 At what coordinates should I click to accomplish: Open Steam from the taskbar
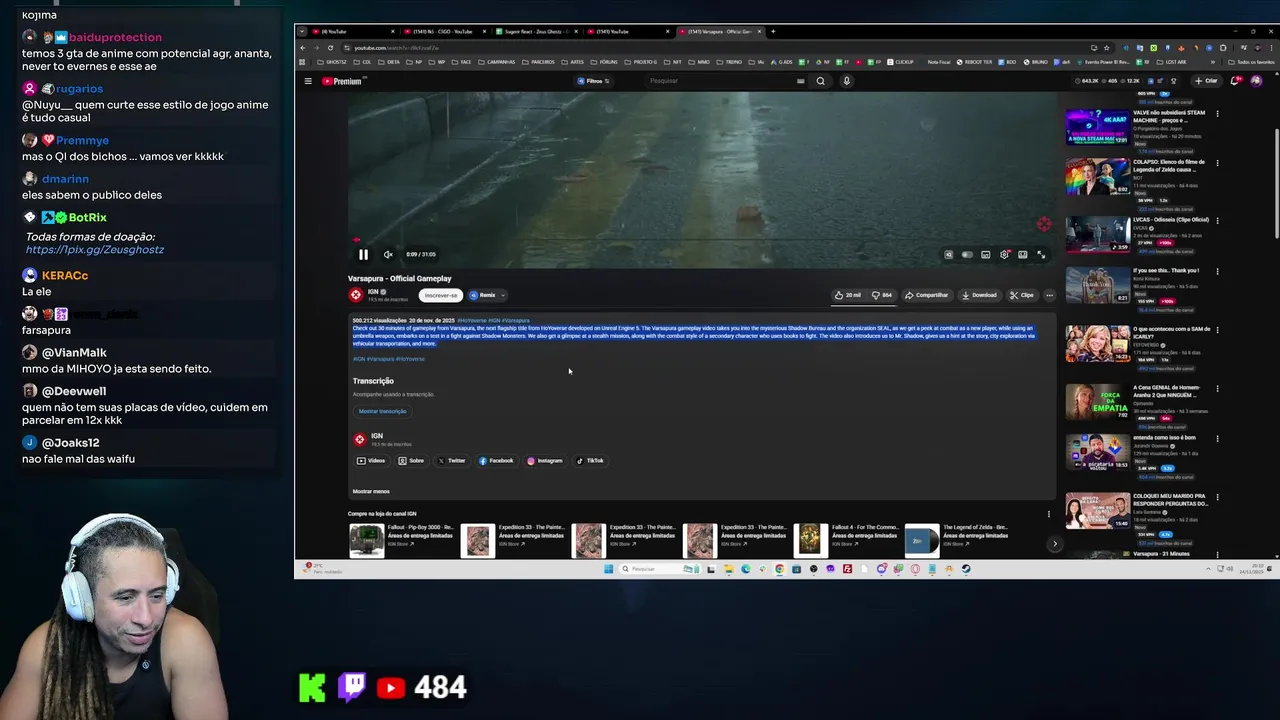(966, 569)
